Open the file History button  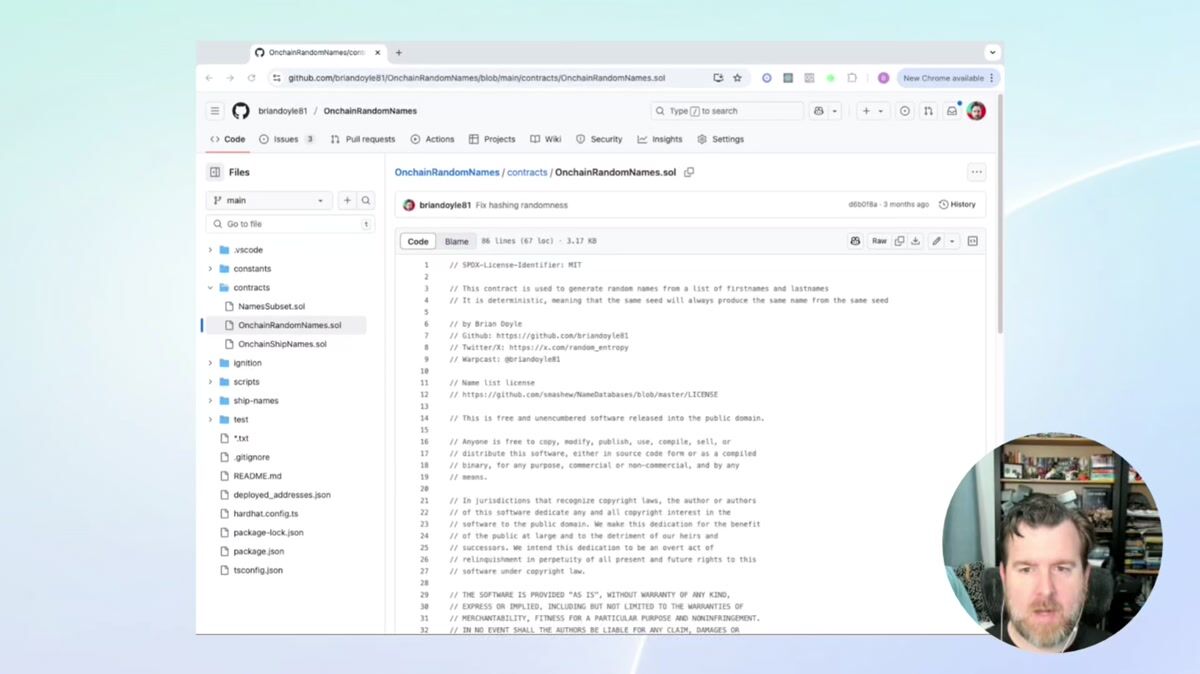(957, 205)
